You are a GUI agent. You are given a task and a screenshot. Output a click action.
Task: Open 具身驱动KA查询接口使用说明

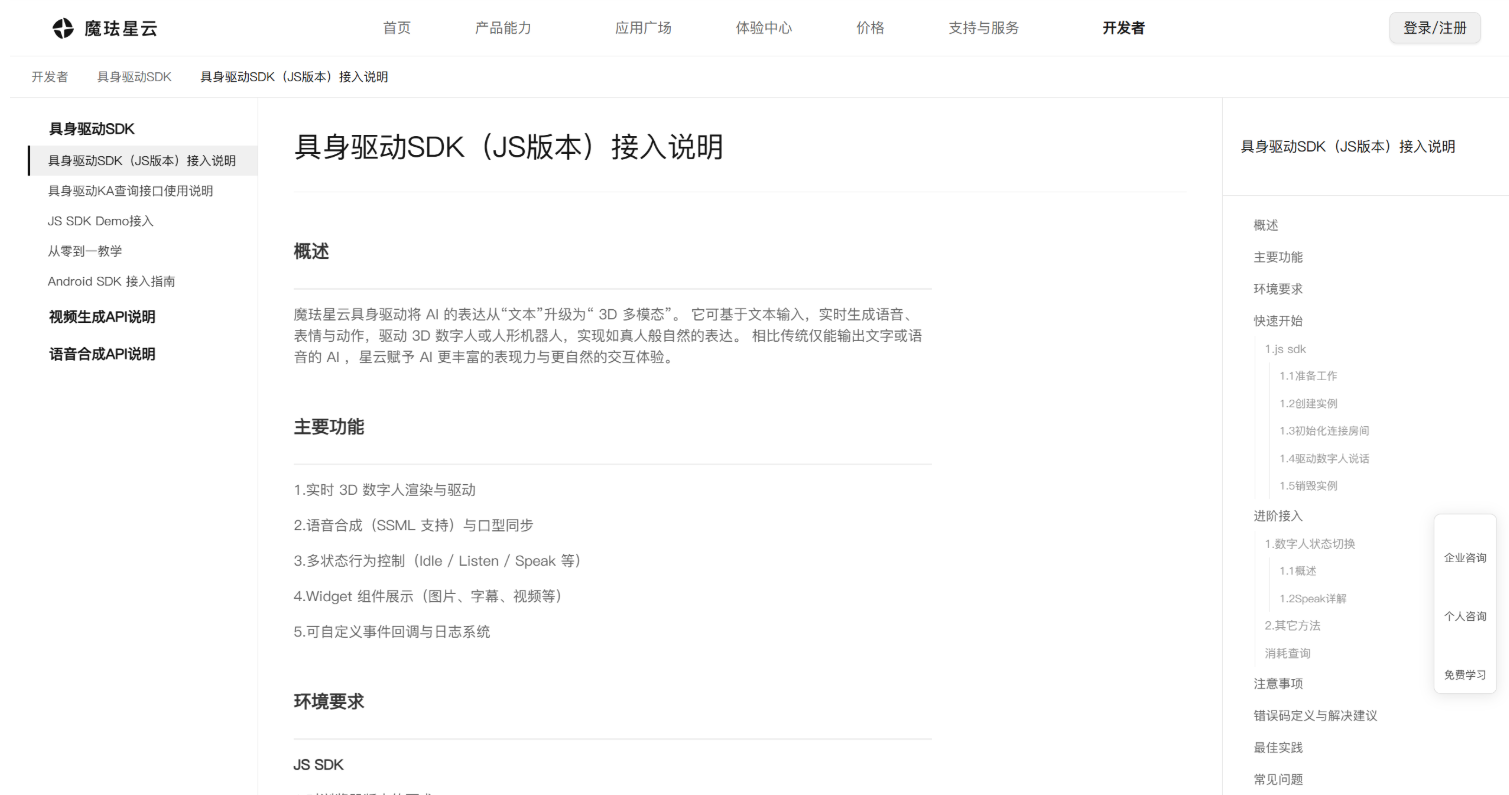coord(130,191)
